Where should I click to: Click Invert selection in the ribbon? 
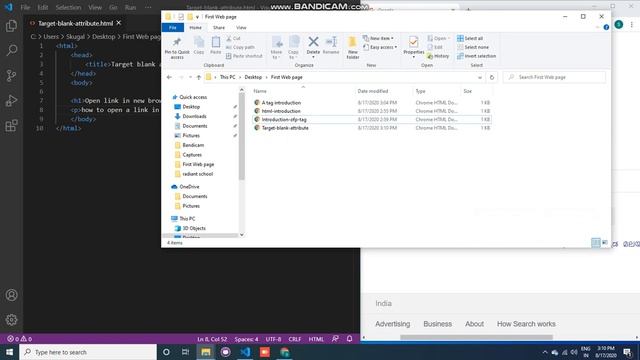pyautogui.click(x=476, y=56)
